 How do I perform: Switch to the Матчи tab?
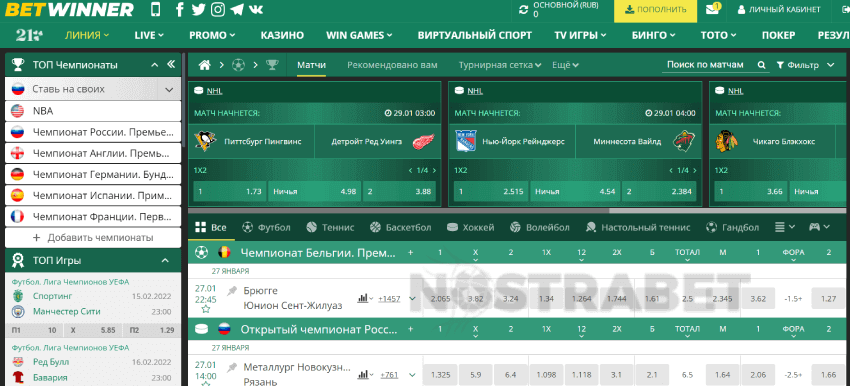(311, 65)
